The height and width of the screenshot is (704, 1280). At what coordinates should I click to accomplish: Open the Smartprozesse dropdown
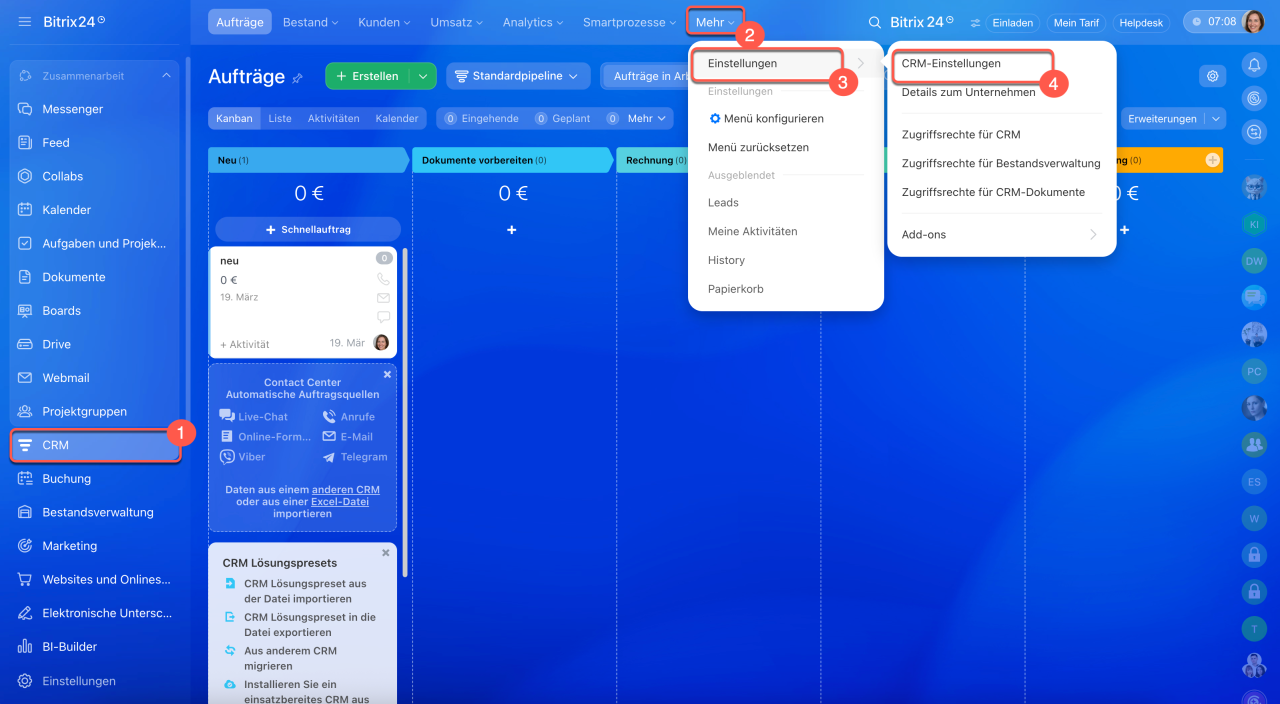tap(628, 22)
